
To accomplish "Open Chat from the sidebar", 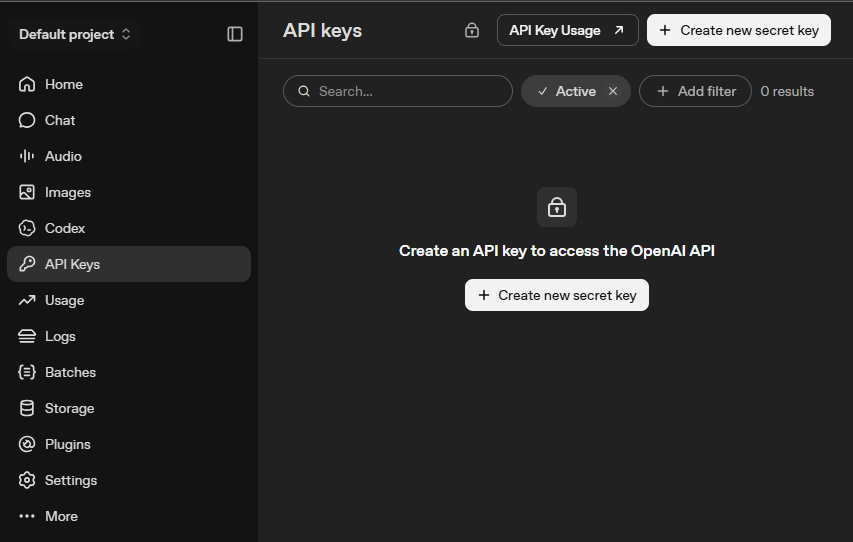I will click(60, 120).
